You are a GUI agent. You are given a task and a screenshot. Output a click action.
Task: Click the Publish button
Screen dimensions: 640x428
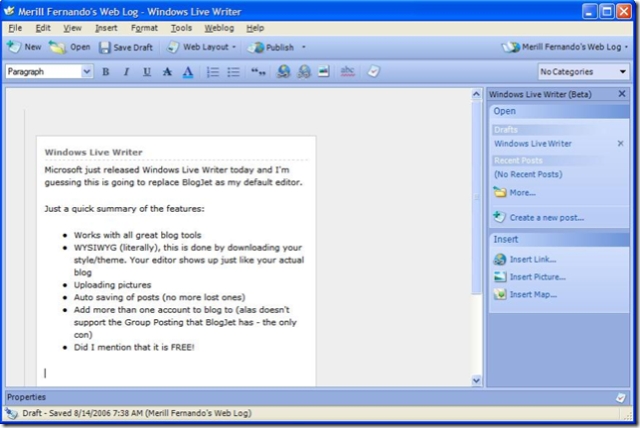(x=271, y=47)
